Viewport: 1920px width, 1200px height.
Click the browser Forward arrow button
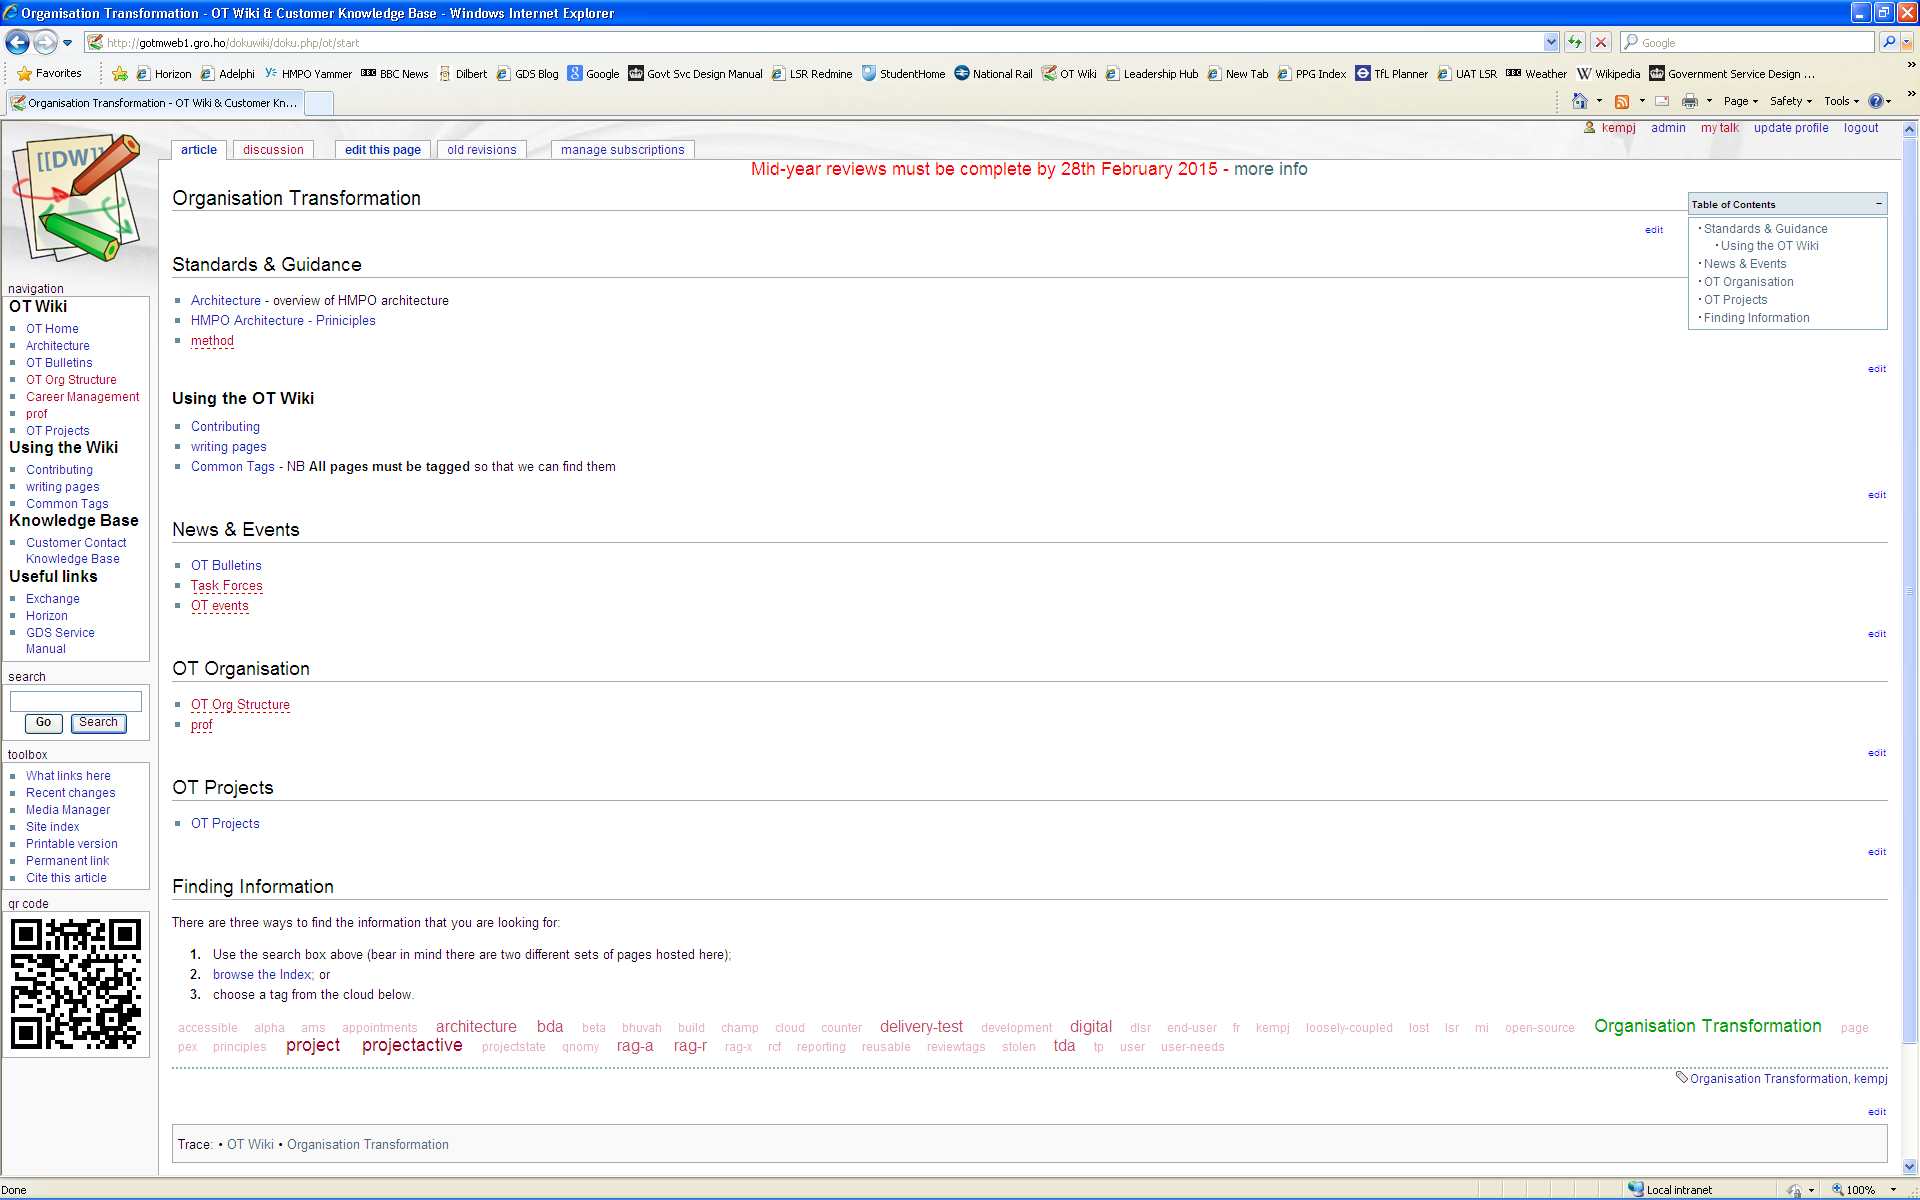(45, 42)
